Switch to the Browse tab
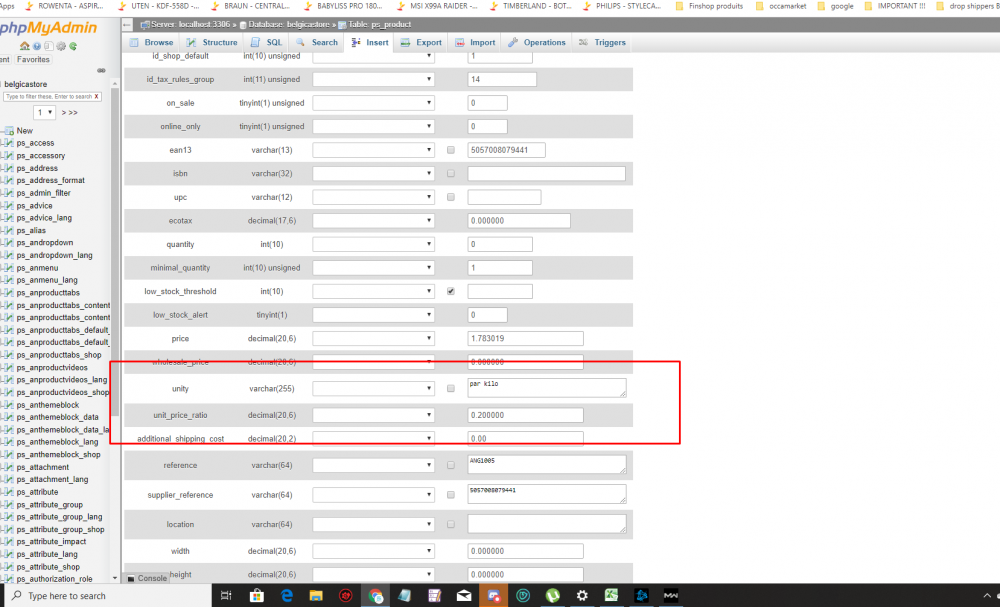This screenshot has width=1000, height=607. (152, 43)
